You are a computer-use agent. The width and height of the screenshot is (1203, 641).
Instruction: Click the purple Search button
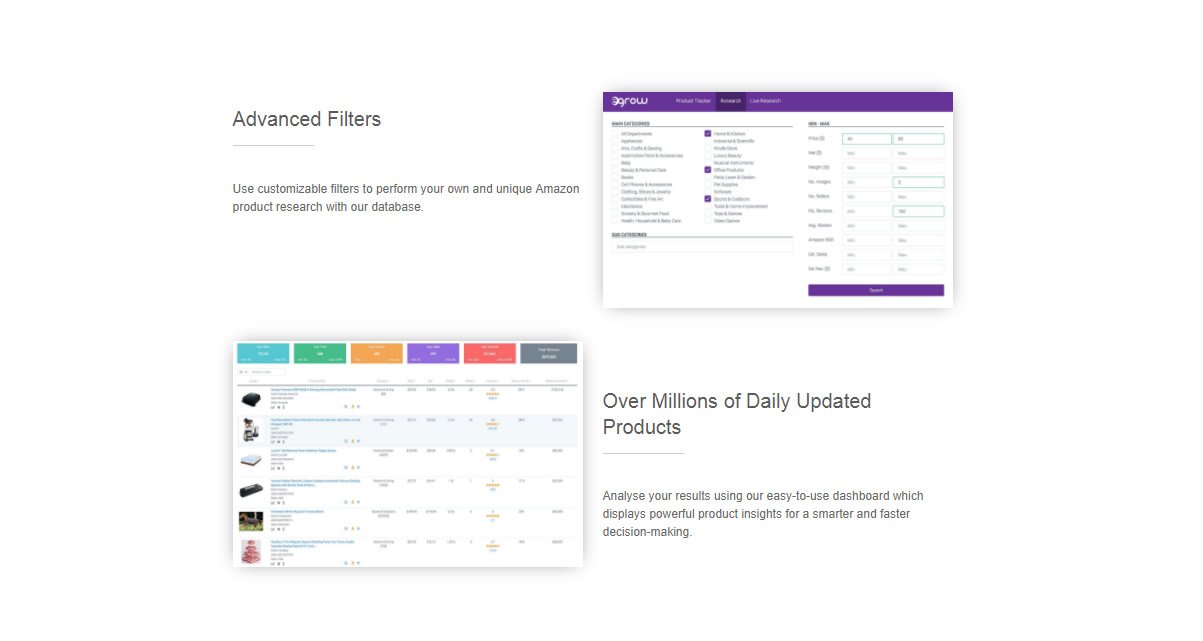tap(876, 290)
